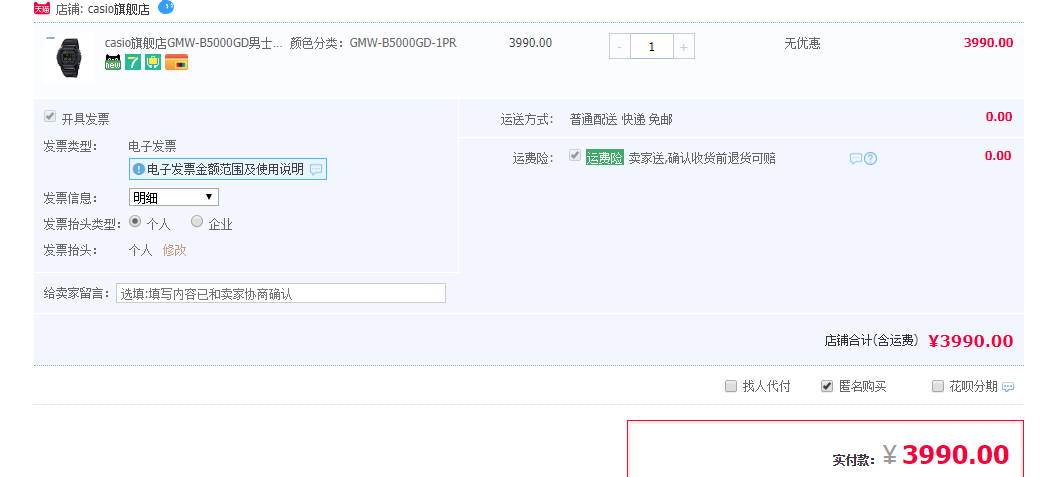
Task: Click the red Tmall logo icon
Action: tap(42, 8)
